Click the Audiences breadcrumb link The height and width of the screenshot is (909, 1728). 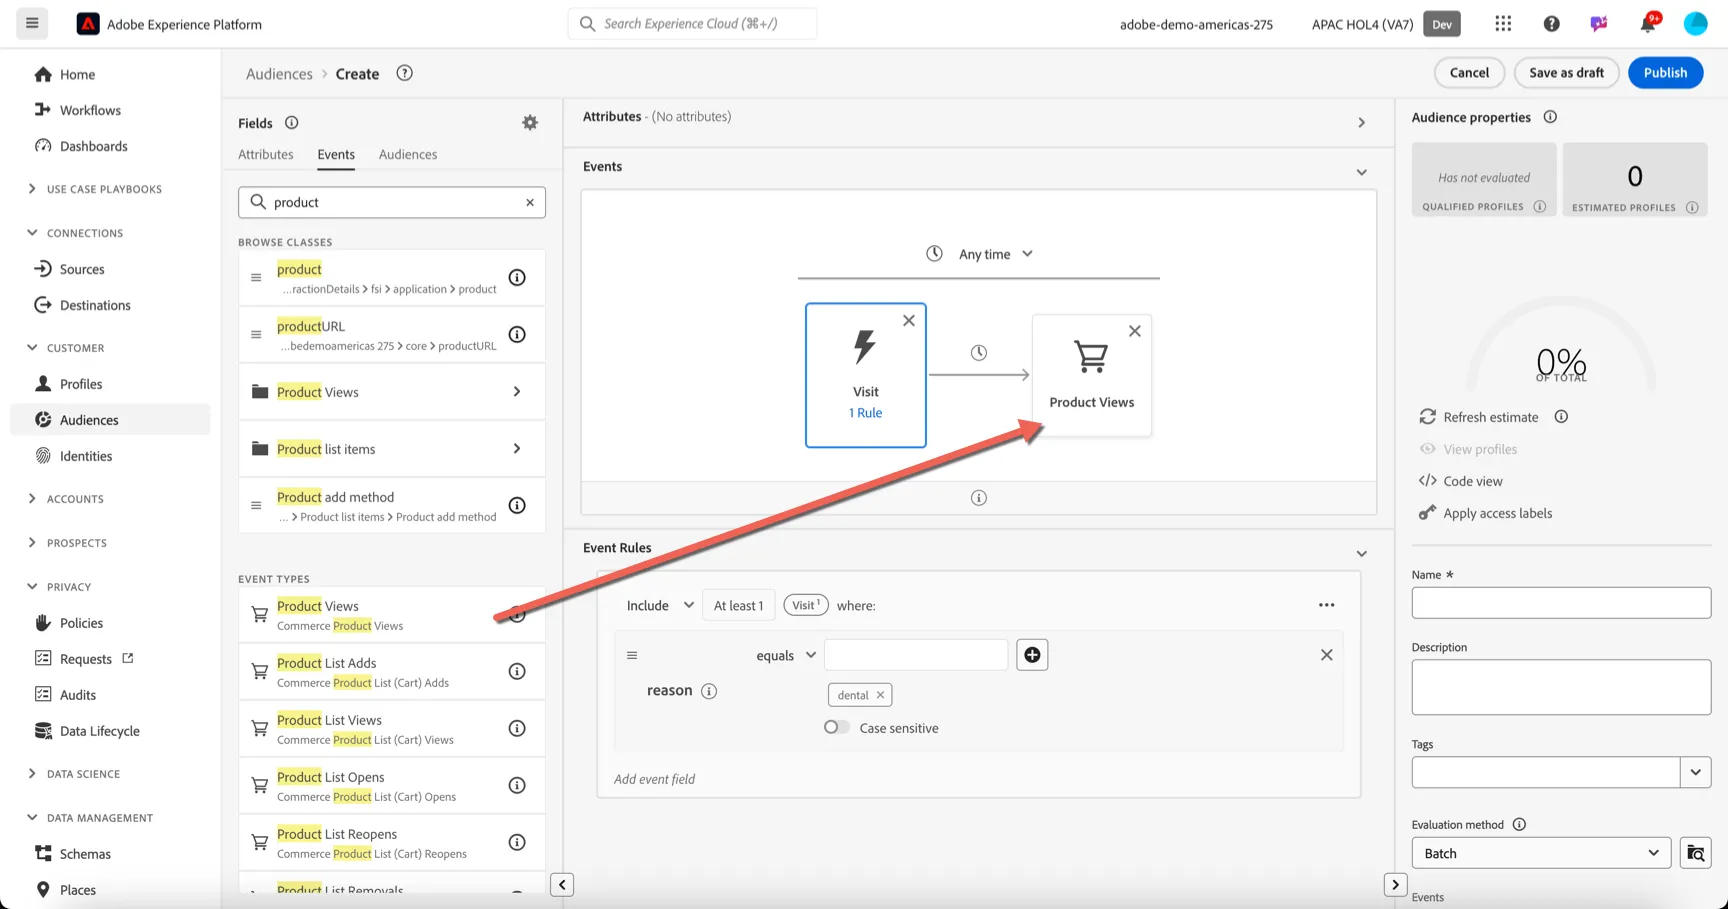click(x=279, y=73)
